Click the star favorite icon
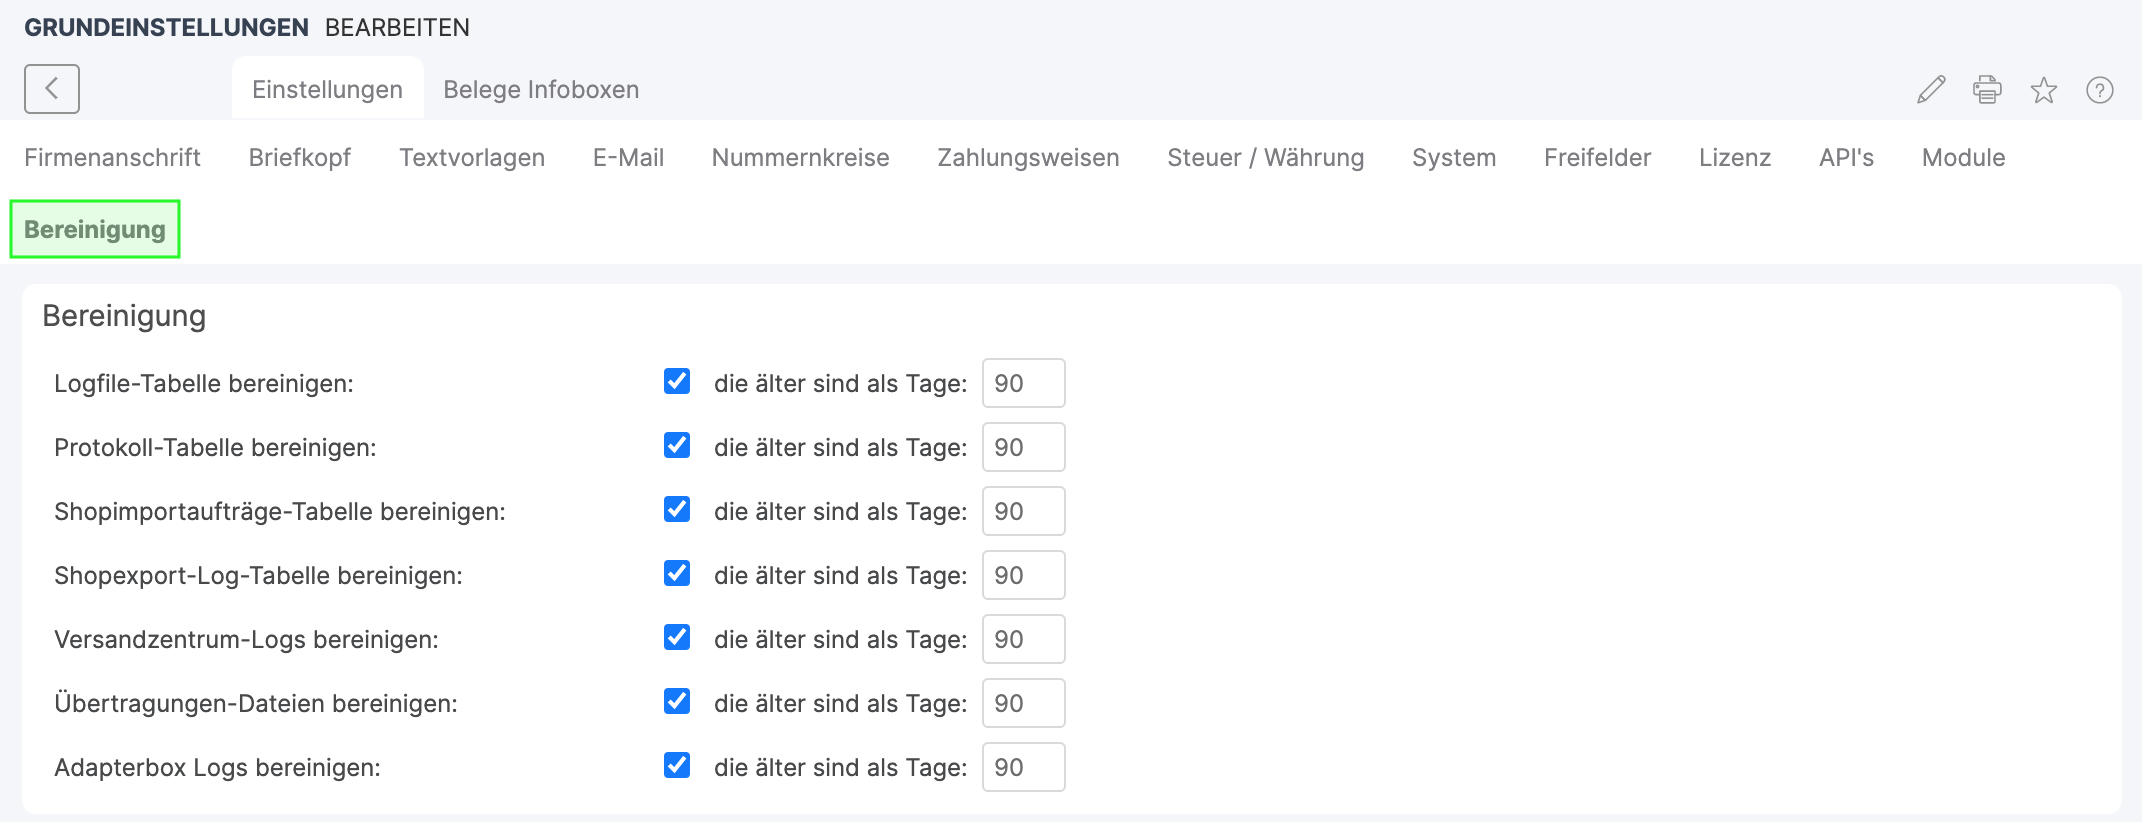2142x822 pixels. point(2043,90)
